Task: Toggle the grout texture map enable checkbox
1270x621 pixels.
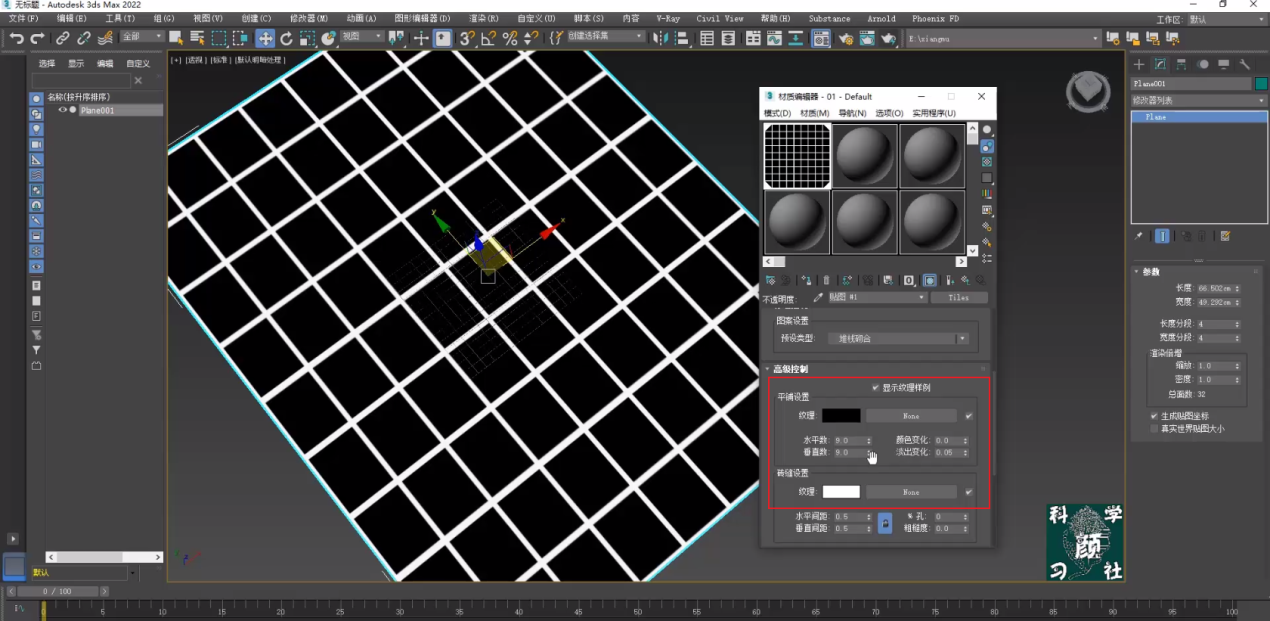Action: [x=968, y=491]
